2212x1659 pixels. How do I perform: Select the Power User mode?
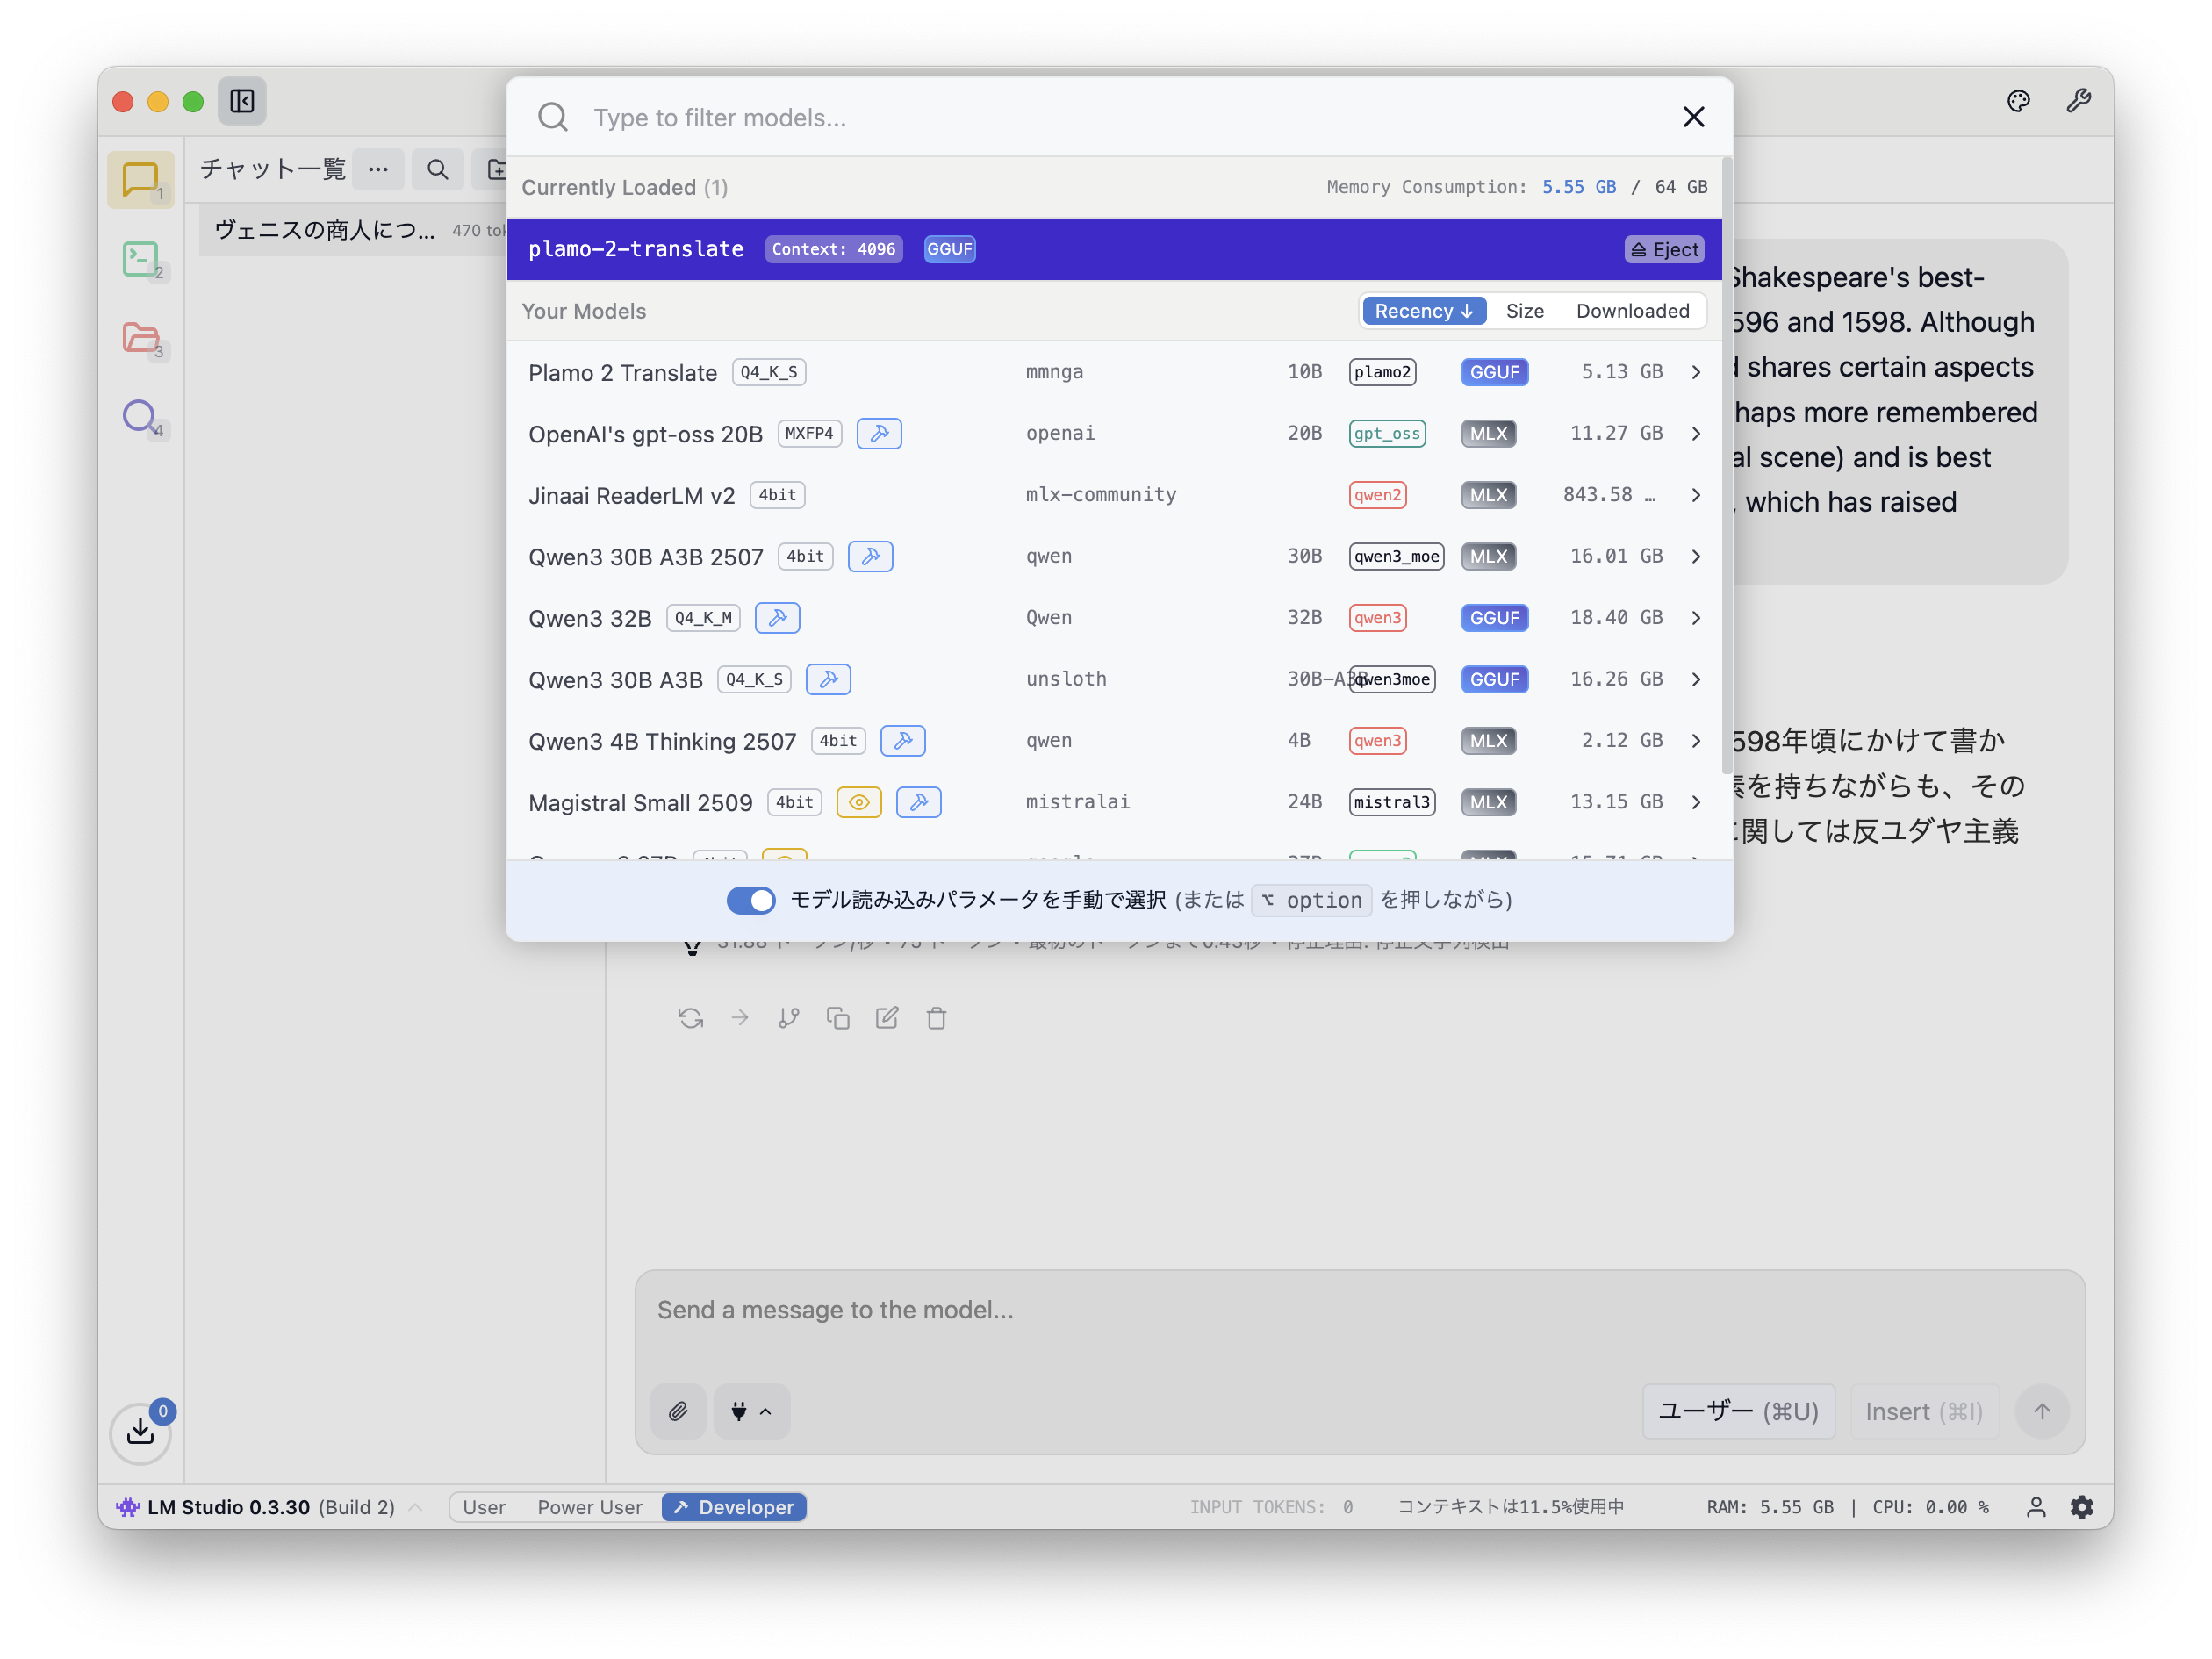coord(589,1507)
